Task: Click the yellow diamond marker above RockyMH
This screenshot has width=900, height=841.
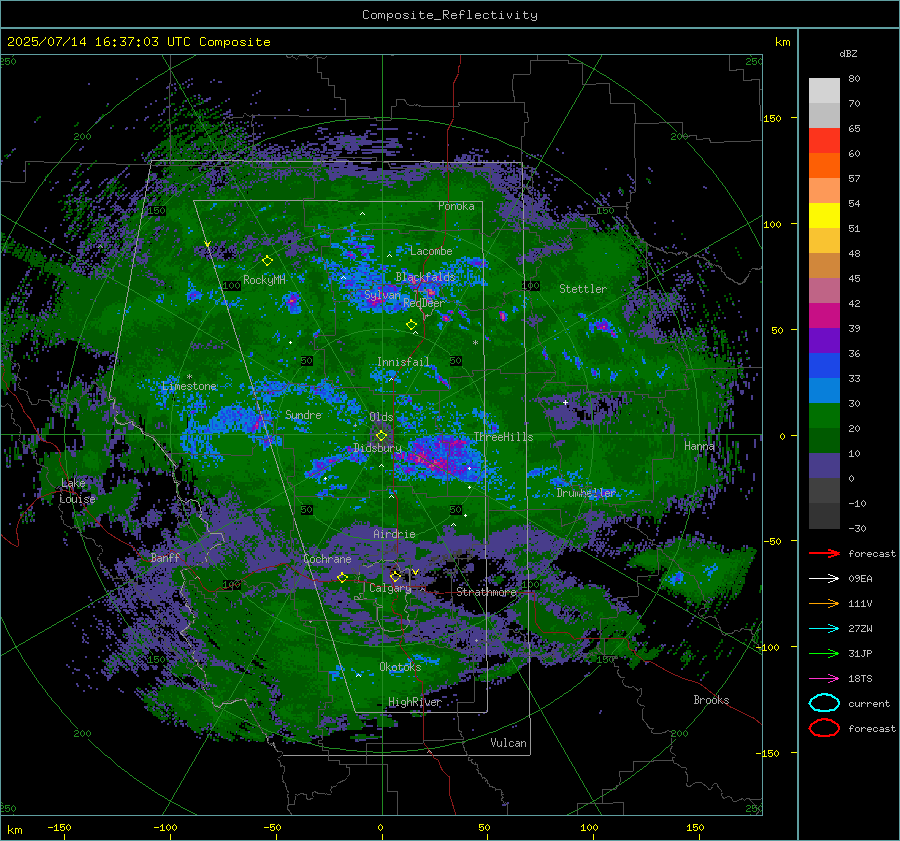Action: 267,261
